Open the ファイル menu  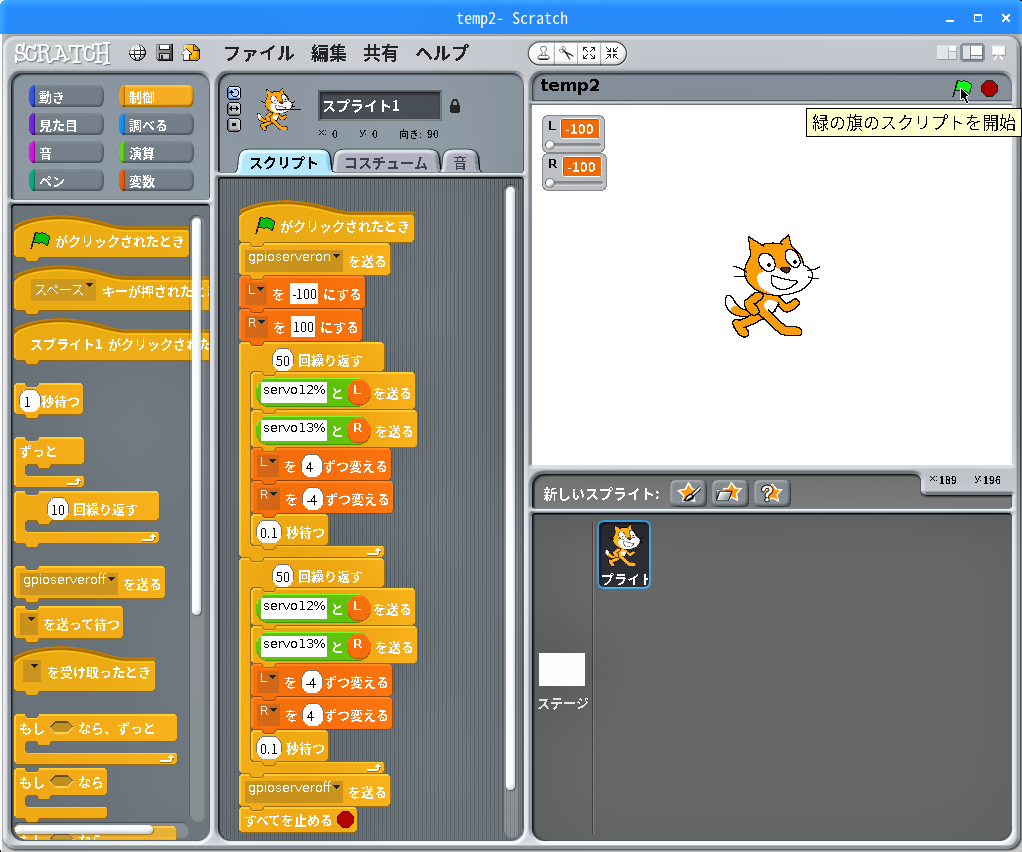259,53
